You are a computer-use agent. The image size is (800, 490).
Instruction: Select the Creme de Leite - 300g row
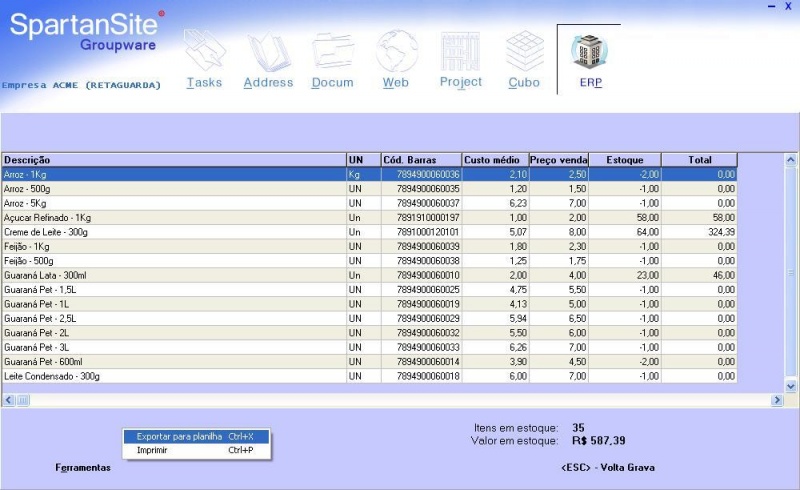pyautogui.click(x=369, y=232)
